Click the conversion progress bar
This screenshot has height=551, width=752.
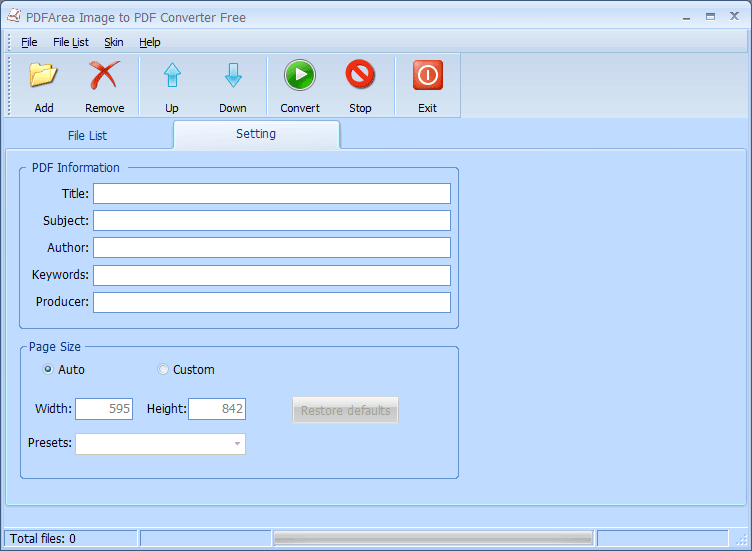point(433,539)
